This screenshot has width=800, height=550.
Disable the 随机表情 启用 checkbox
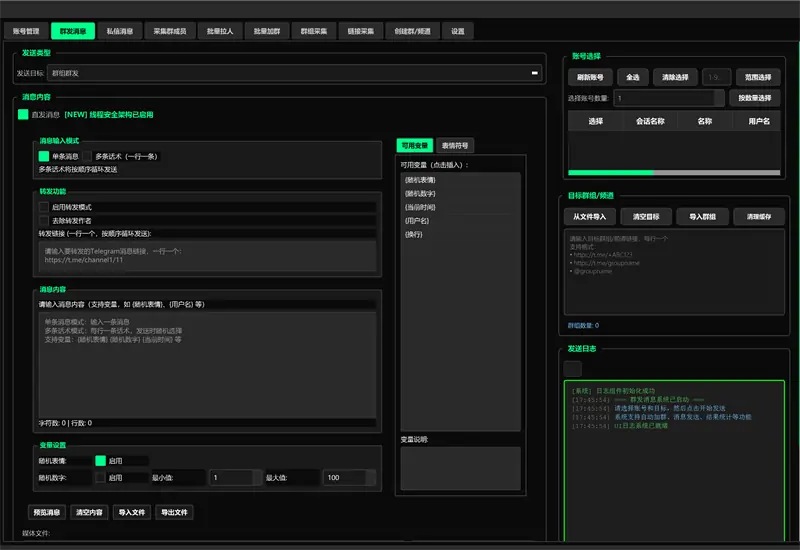(x=100, y=461)
